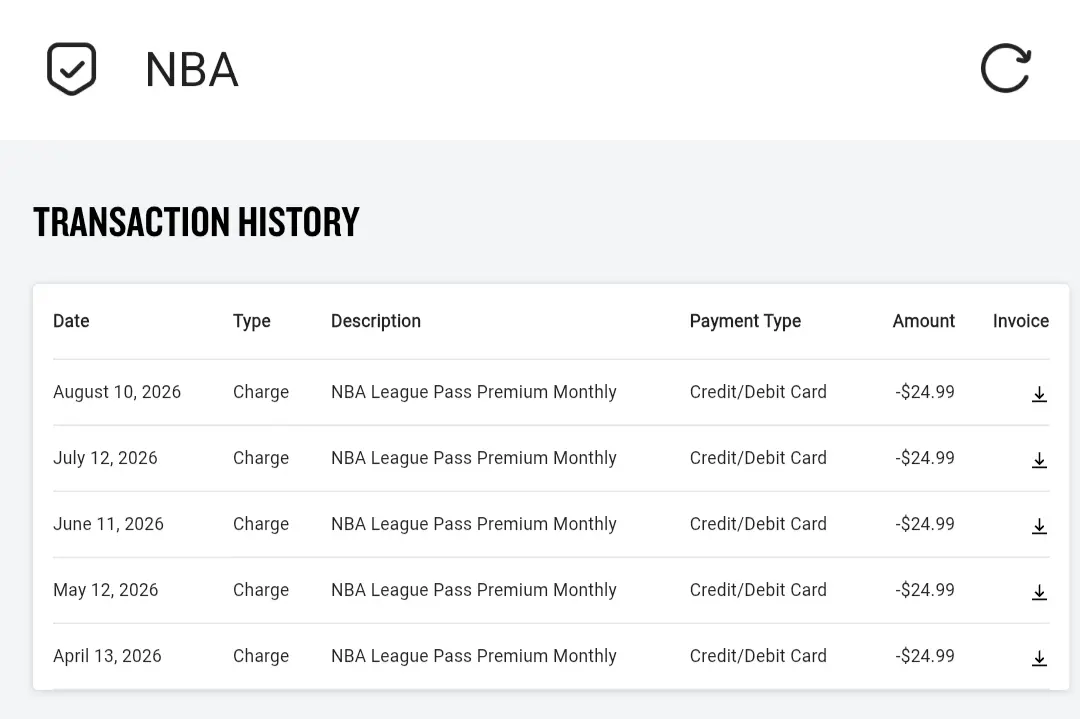Download invoice for July 12, 2026 charge
1080x719 pixels.
(1039, 460)
